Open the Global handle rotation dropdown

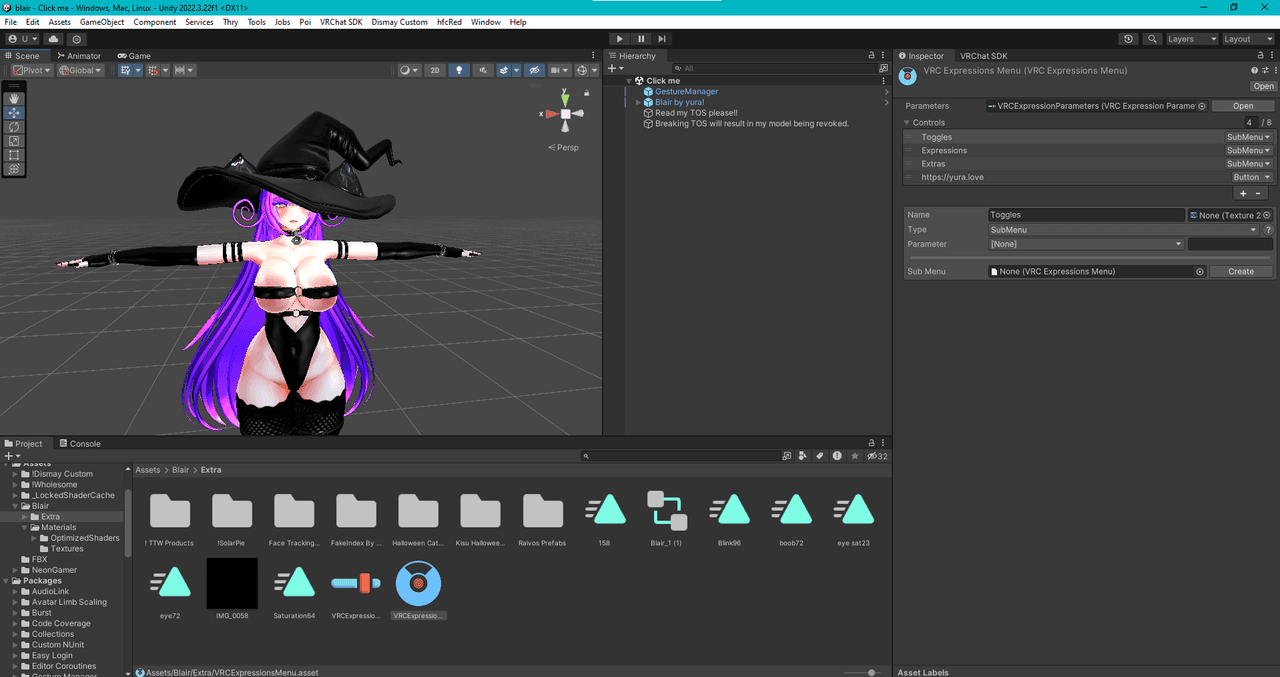point(81,70)
